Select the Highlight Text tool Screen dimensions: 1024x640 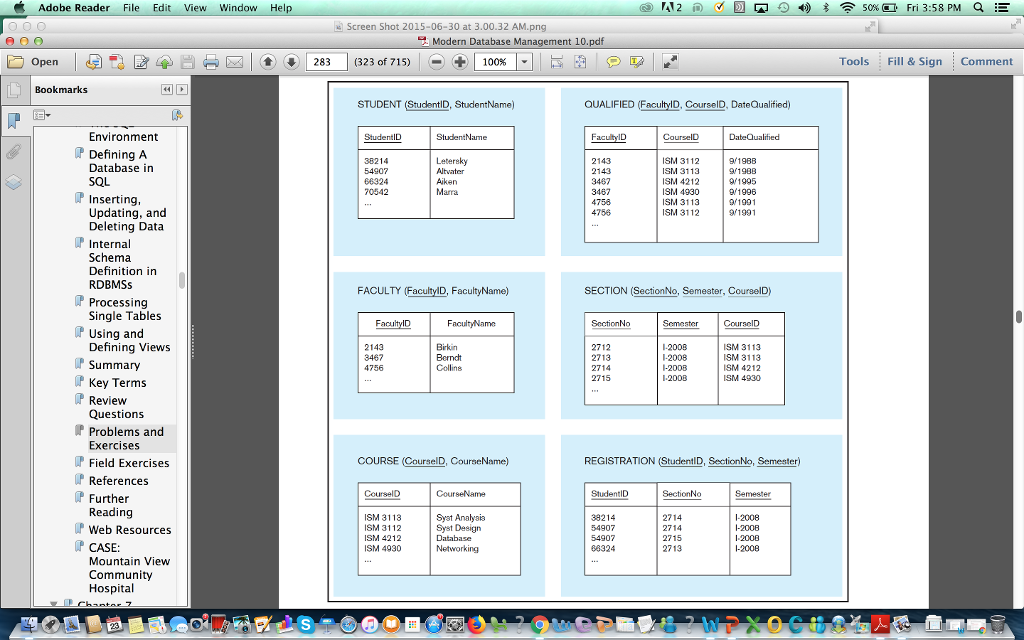[x=637, y=61]
